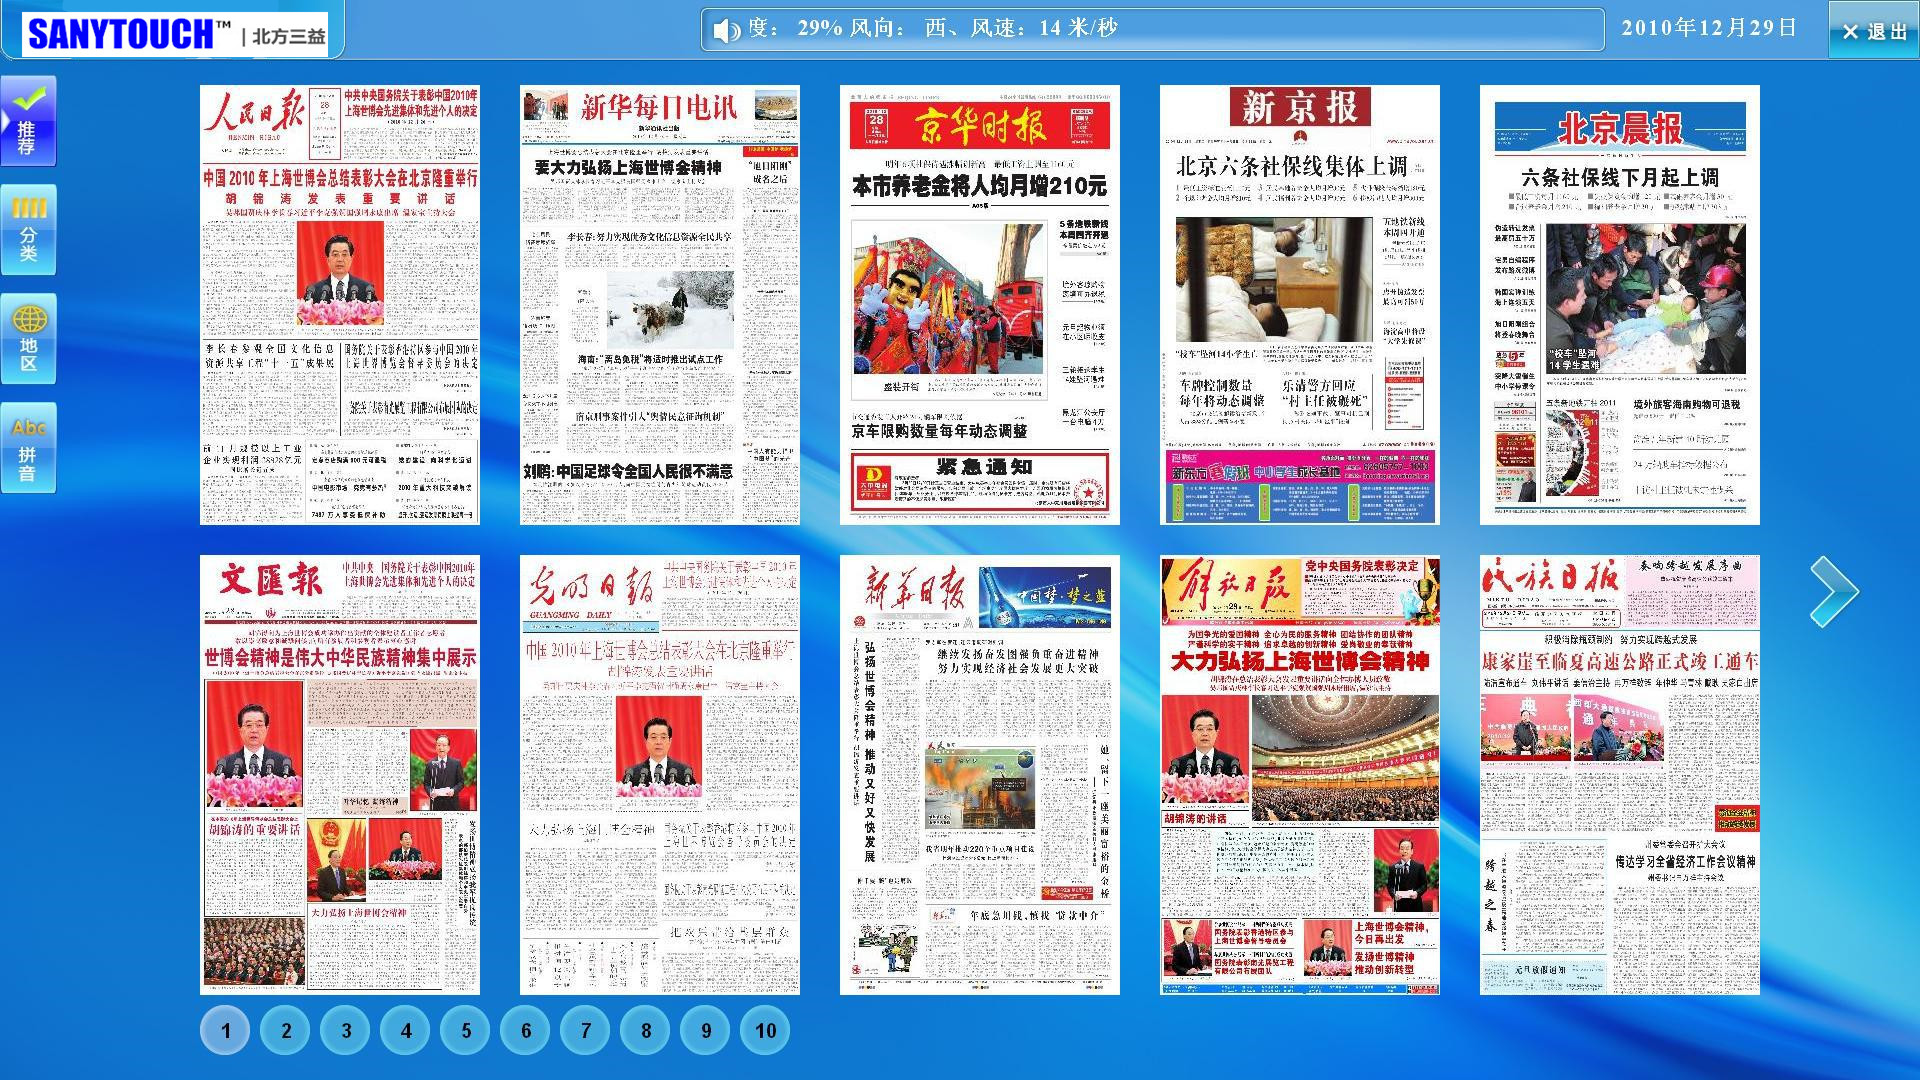Jump to page 6
The width and height of the screenshot is (1920, 1080).
pos(526,1030)
